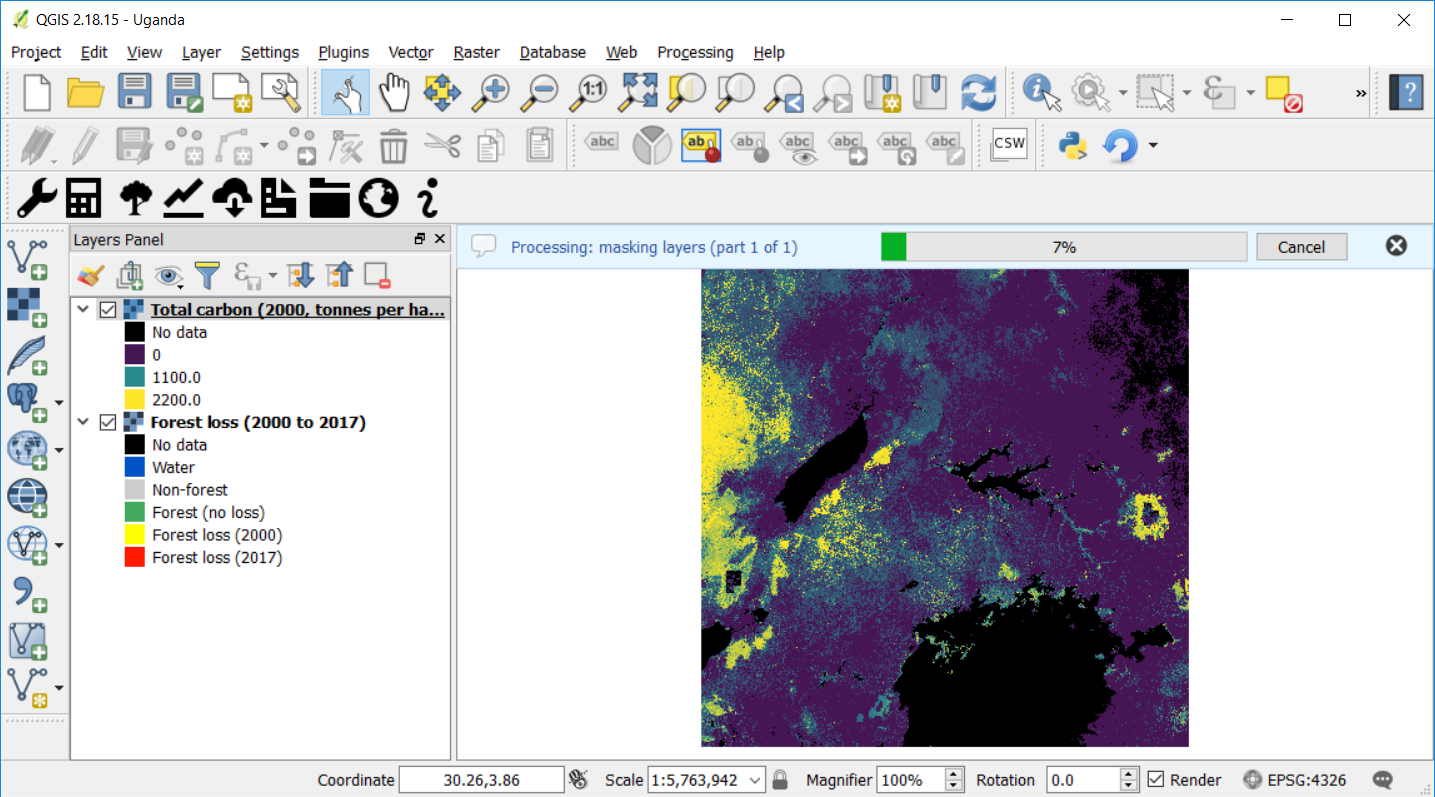1435x797 pixels.
Task: Open the Raster menu
Action: (476, 52)
